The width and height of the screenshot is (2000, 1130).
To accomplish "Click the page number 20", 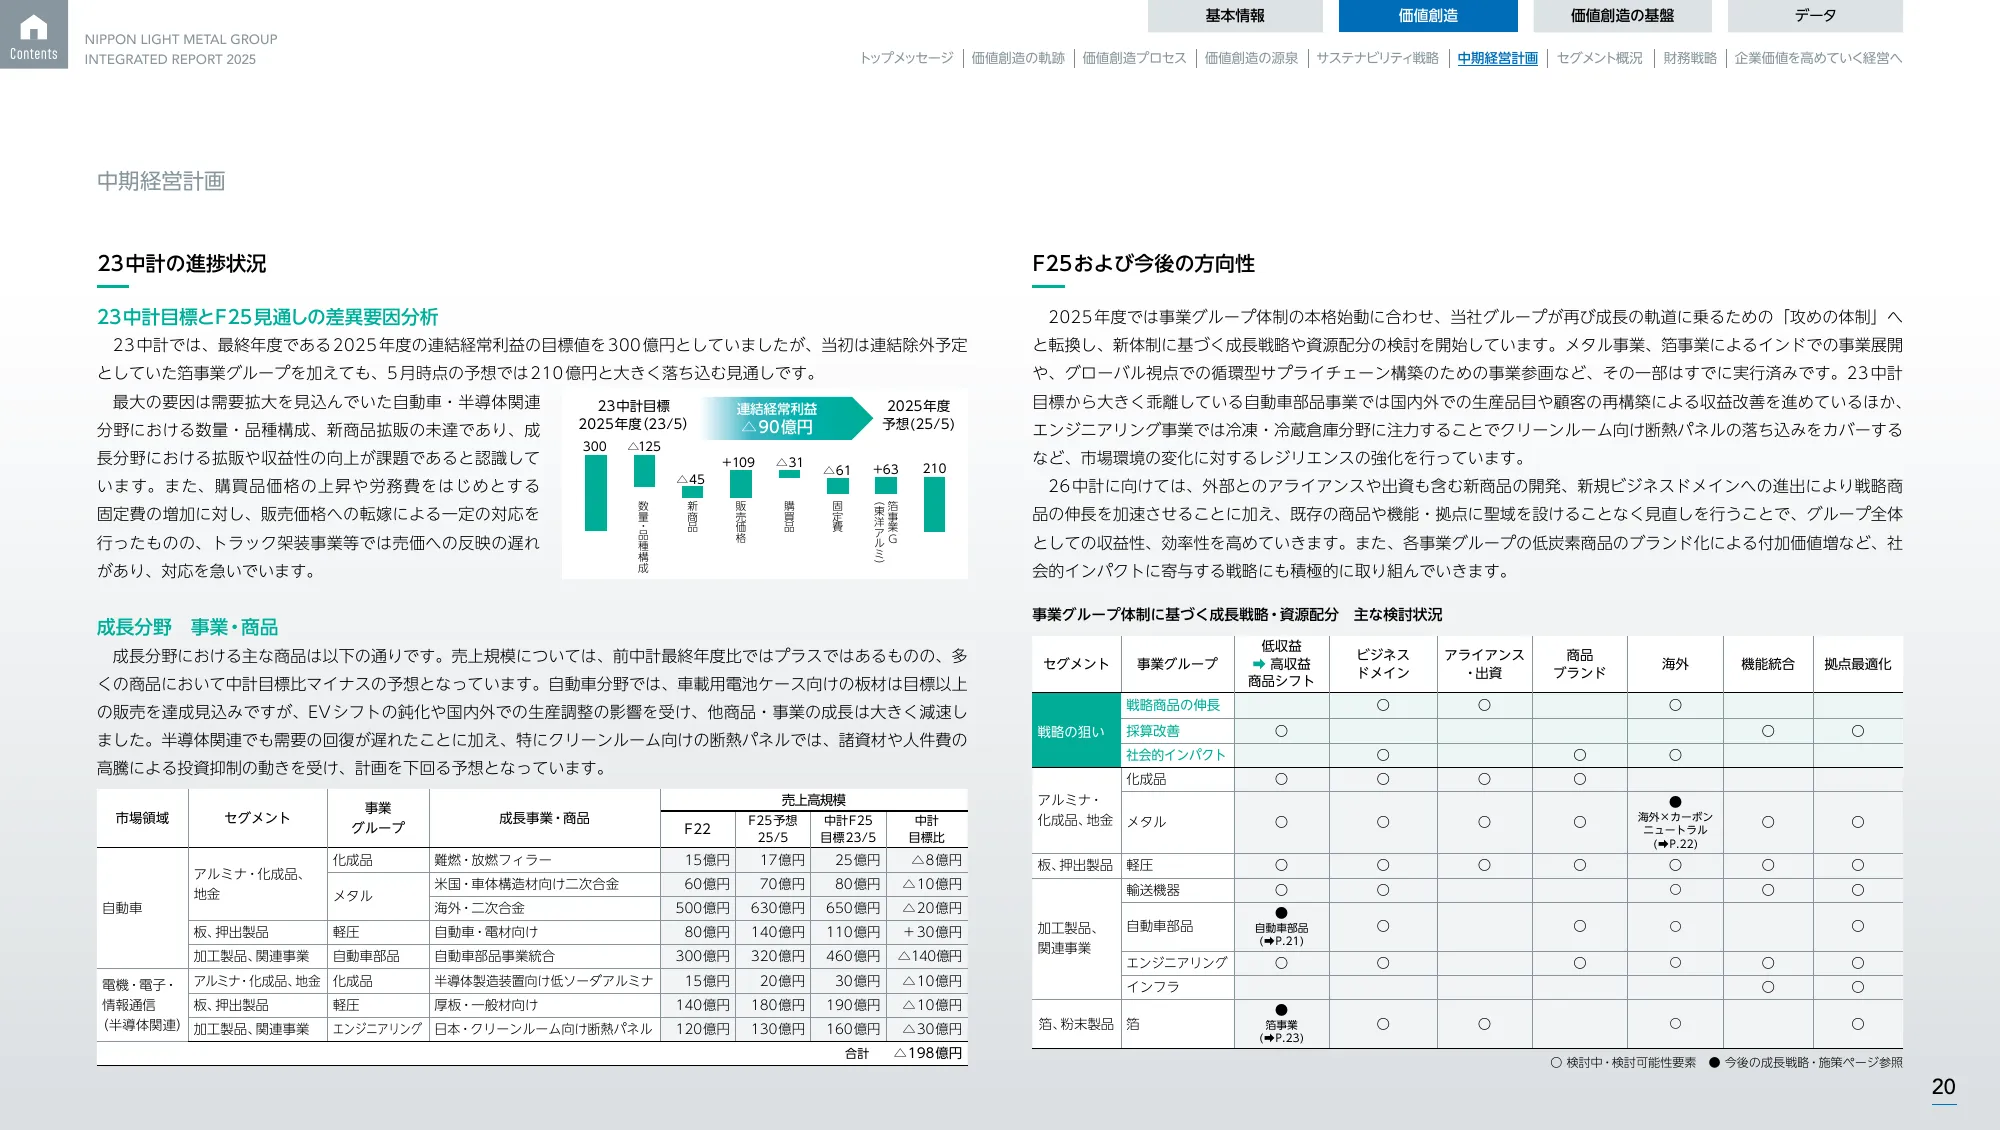I will 1943,1087.
